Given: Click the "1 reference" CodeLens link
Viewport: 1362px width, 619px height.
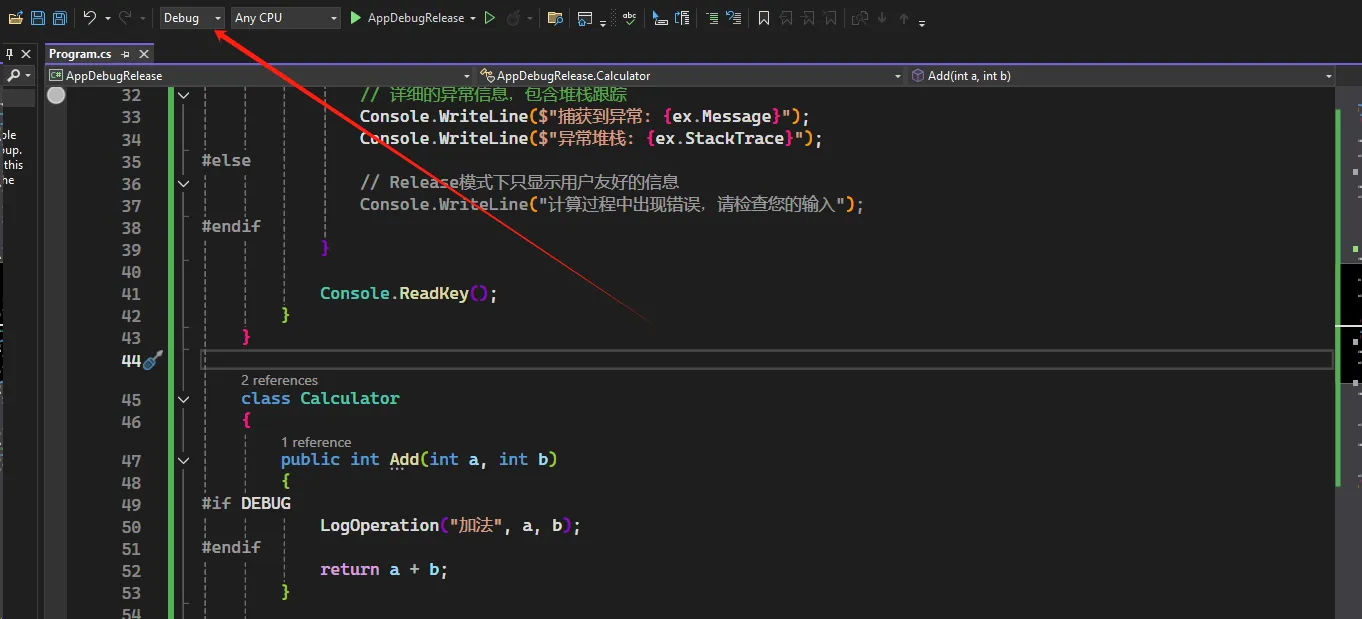Looking at the screenshot, I should pyautogui.click(x=316, y=442).
